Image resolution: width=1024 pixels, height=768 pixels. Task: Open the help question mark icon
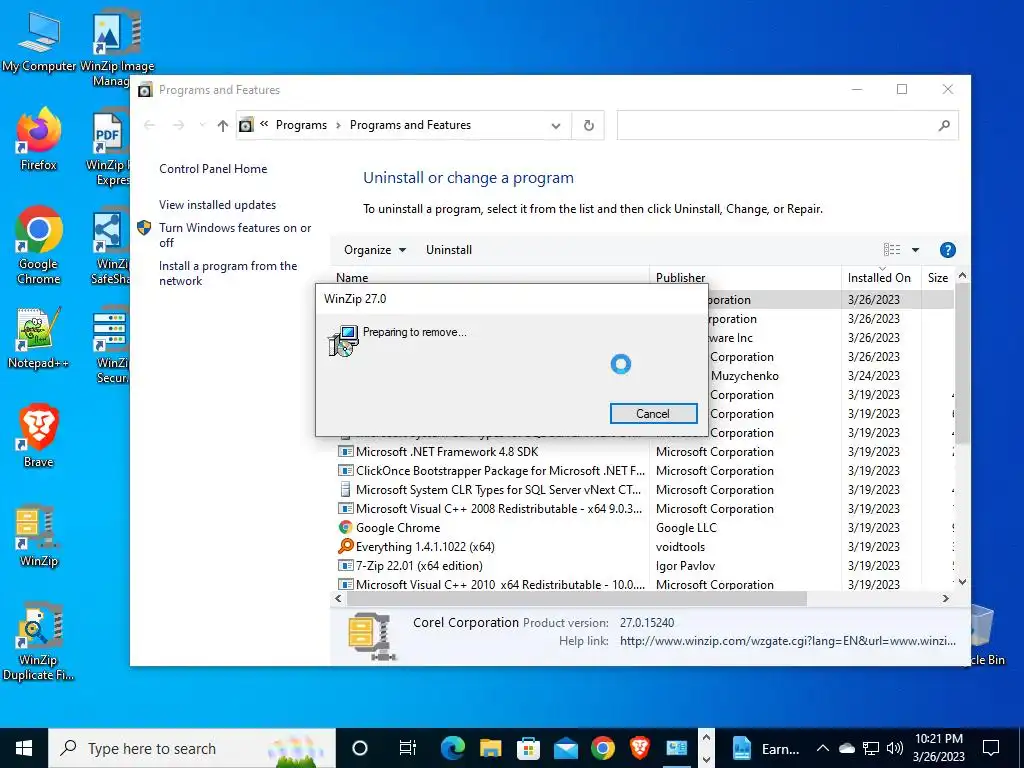click(948, 249)
